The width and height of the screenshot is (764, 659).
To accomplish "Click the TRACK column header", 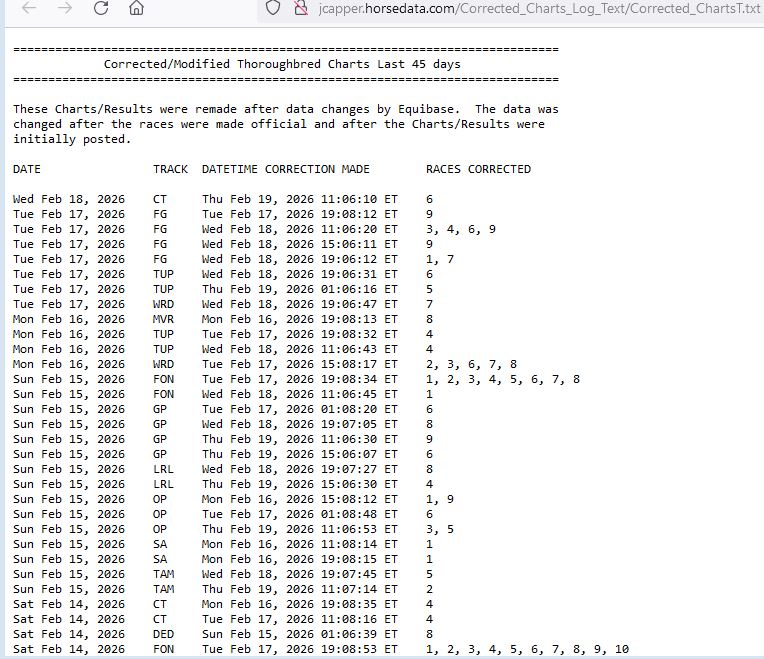I will pyautogui.click(x=170, y=169).
